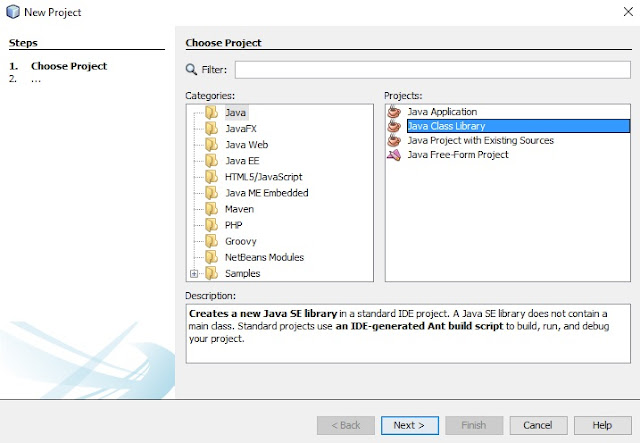Viewport: 640px width, 443px height.
Task: Select the Samples category
Action: [x=242, y=273]
